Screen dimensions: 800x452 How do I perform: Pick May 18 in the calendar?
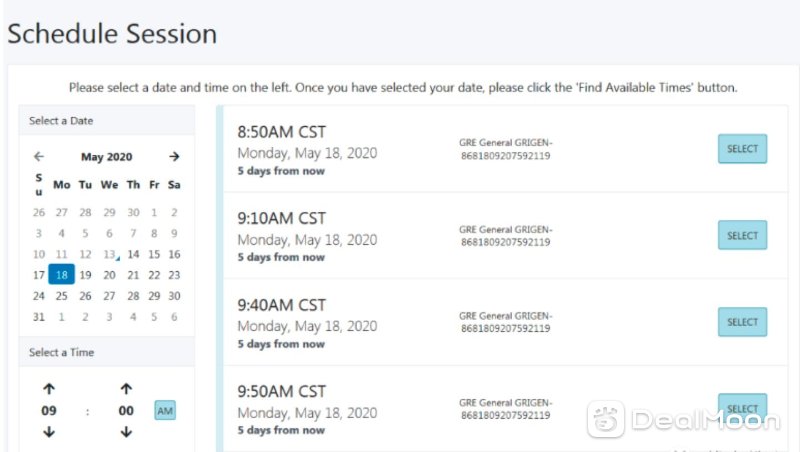(62, 274)
